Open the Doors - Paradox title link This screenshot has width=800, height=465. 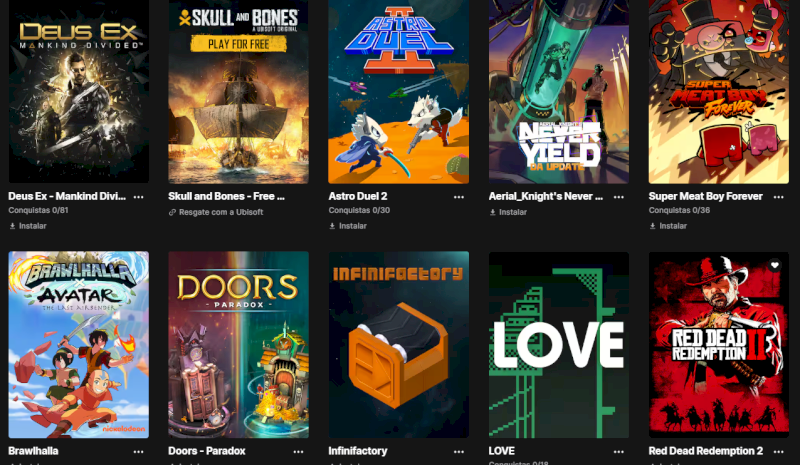coord(207,451)
